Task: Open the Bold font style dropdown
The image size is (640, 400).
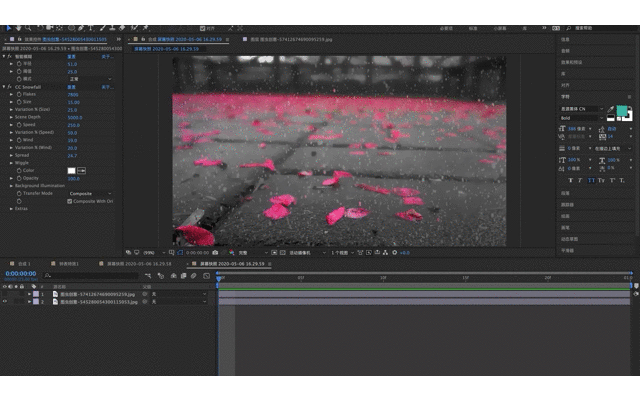Action: [x=581, y=118]
